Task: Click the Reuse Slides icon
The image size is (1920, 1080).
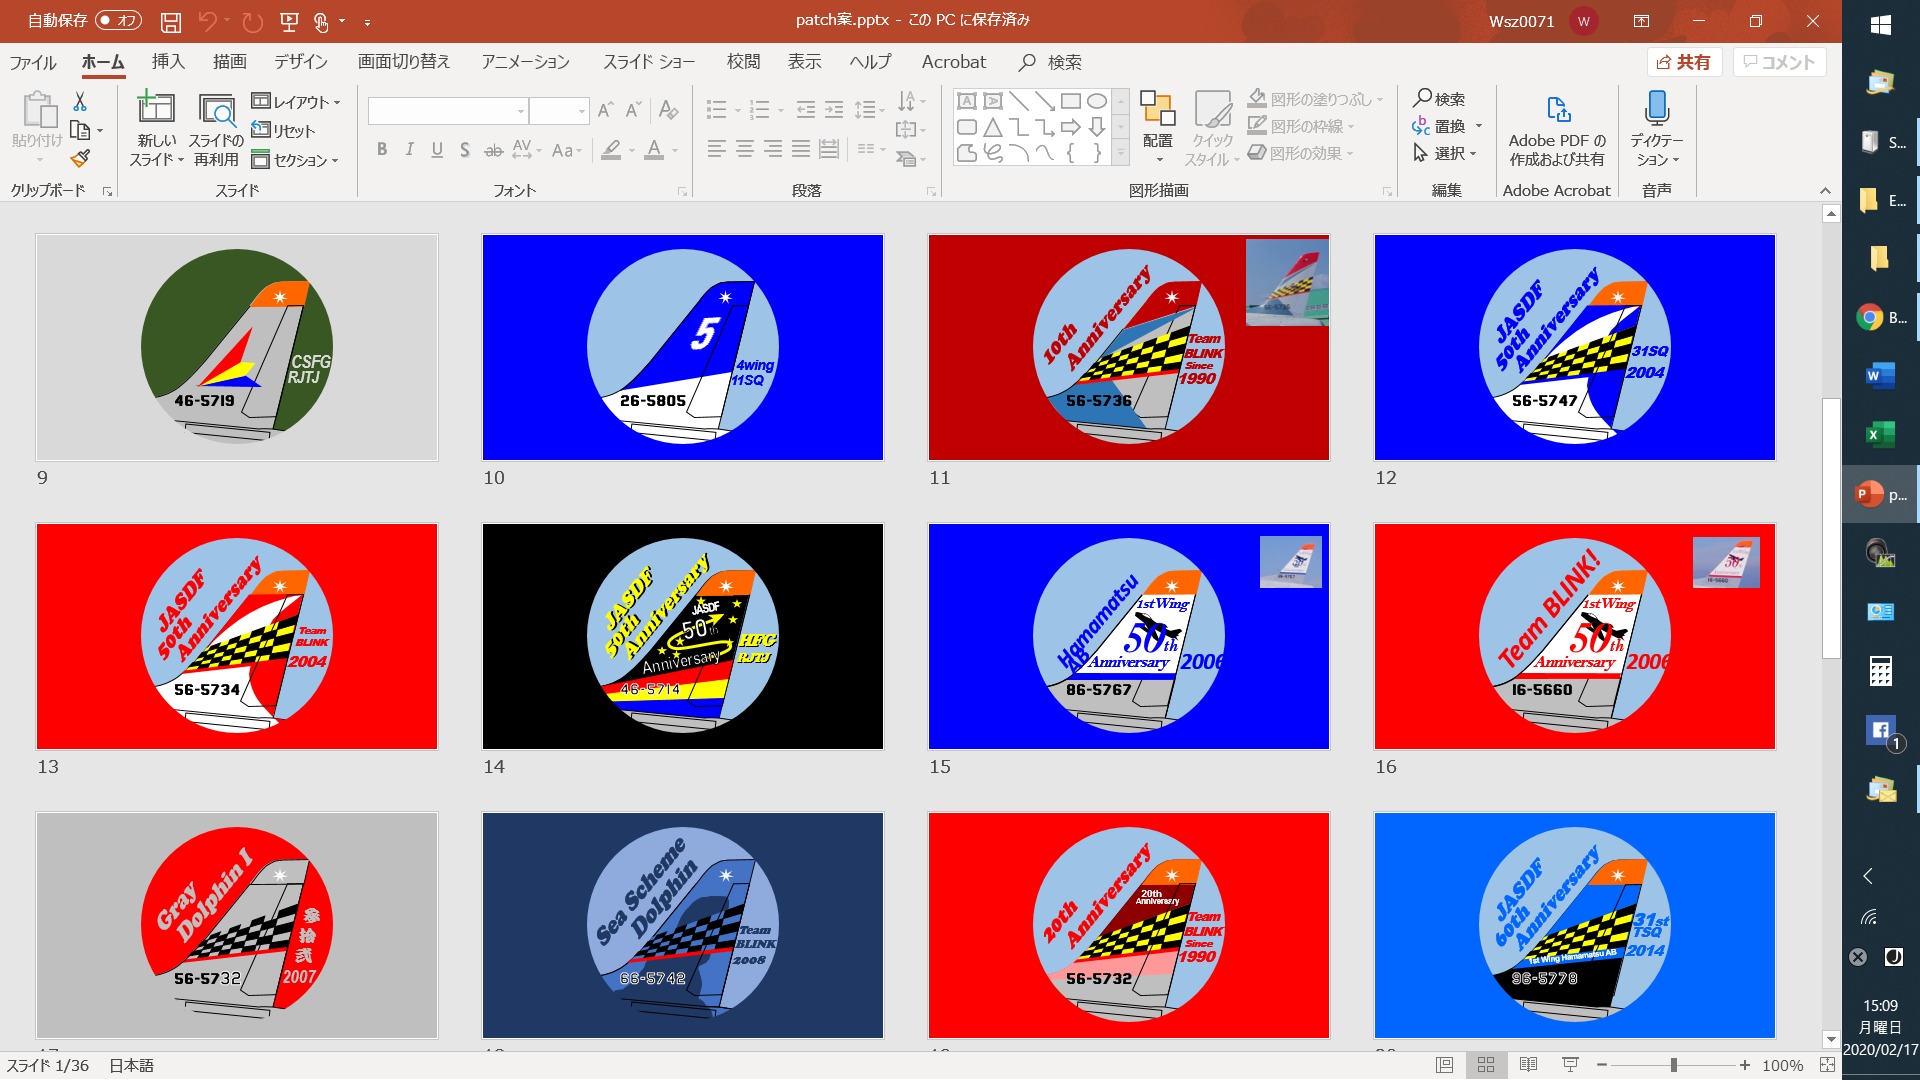Action: (216, 110)
